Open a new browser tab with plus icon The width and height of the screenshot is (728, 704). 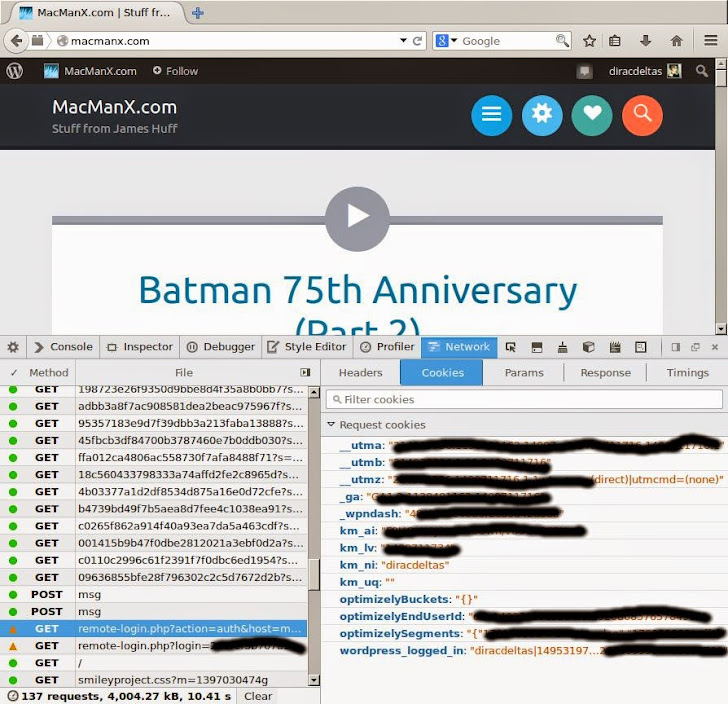198,13
